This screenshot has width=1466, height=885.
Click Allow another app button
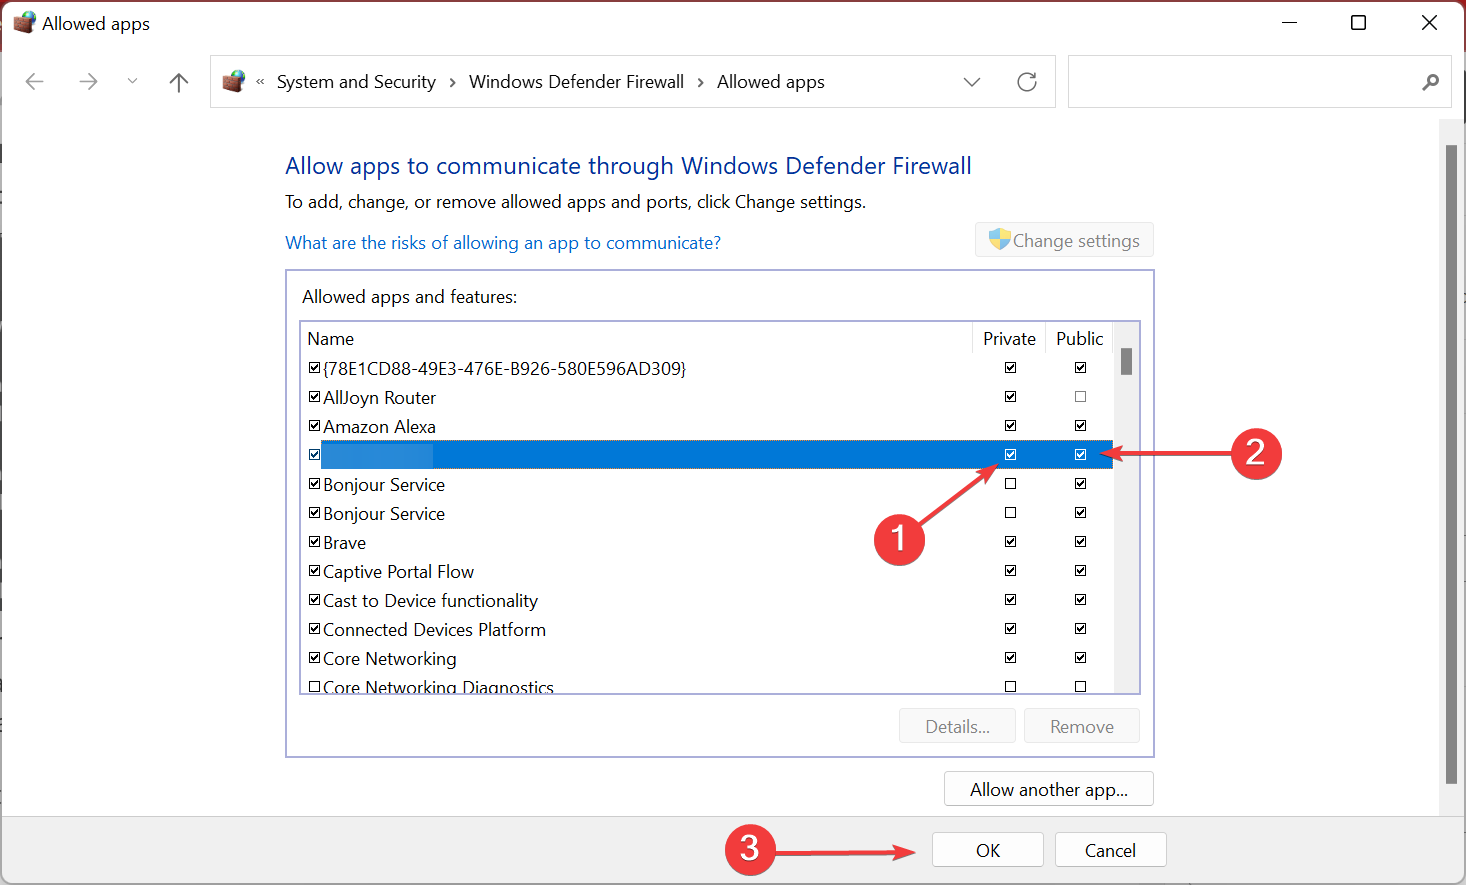click(x=1049, y=789)
